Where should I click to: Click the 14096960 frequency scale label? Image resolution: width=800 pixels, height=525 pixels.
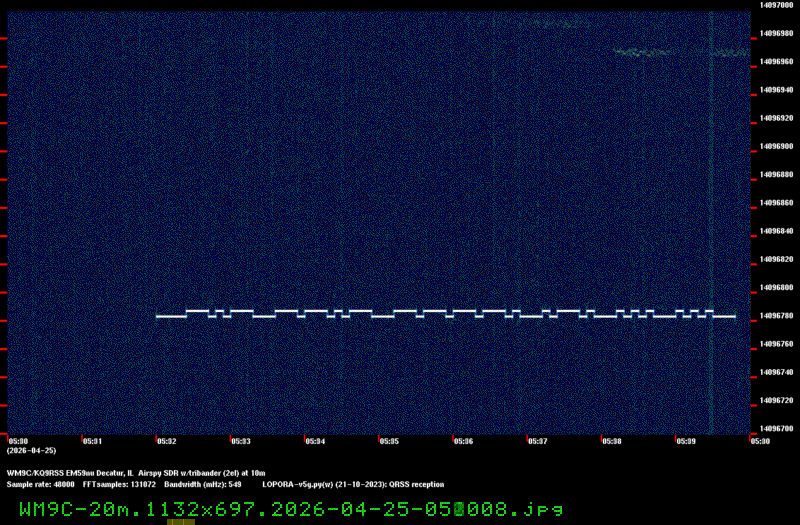[777, 61]
